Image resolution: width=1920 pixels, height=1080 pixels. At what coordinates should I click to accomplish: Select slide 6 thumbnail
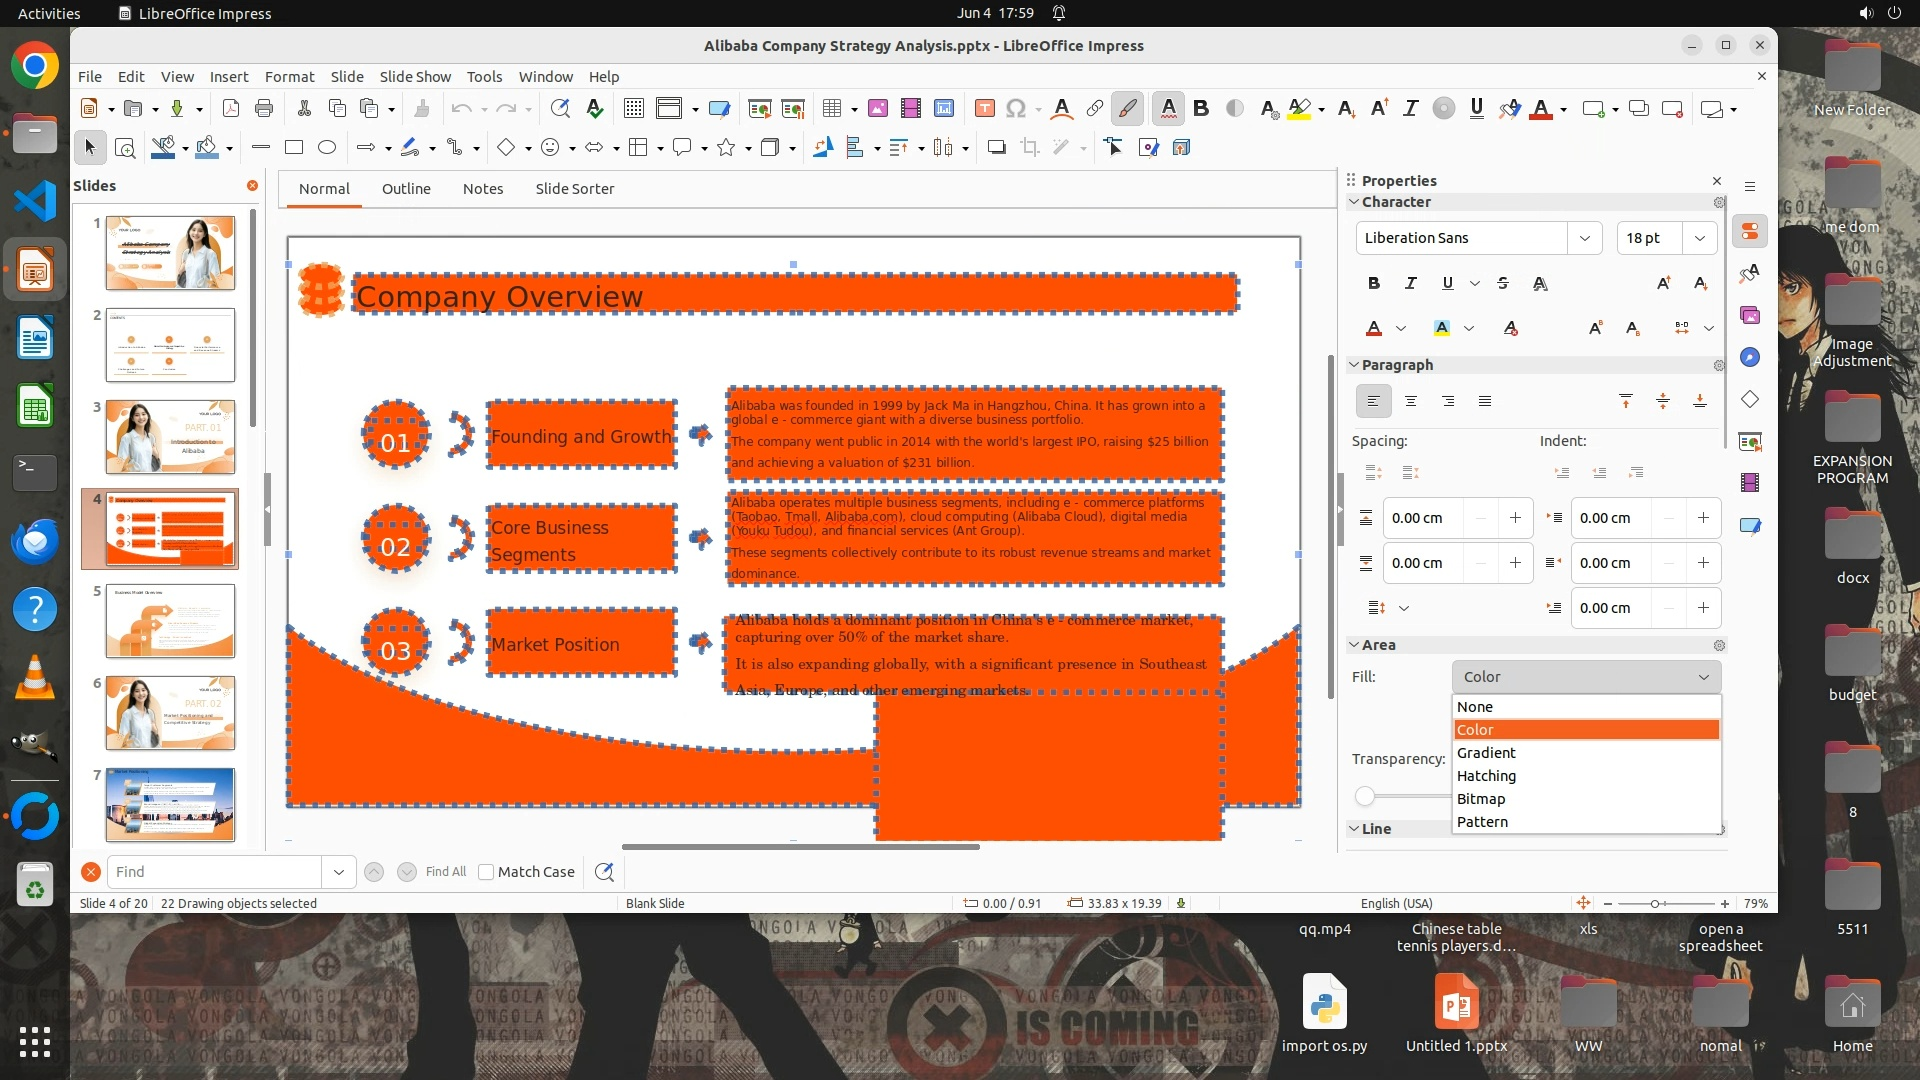point(170,713)
